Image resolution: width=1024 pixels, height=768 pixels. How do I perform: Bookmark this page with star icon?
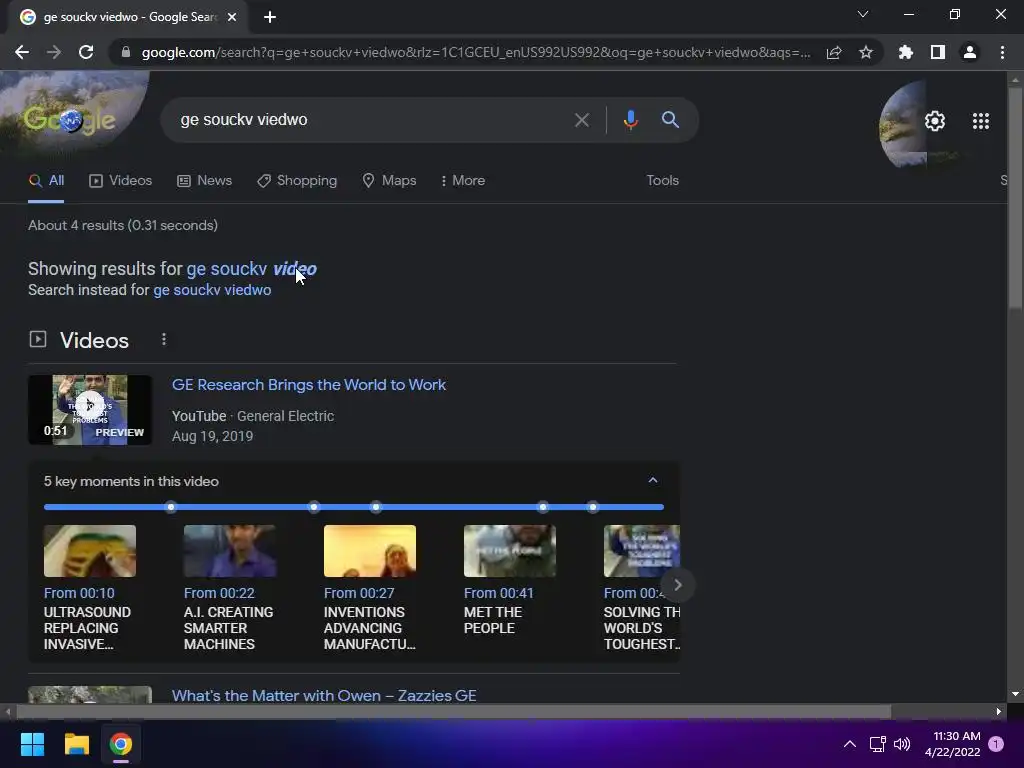click(866, 52)
